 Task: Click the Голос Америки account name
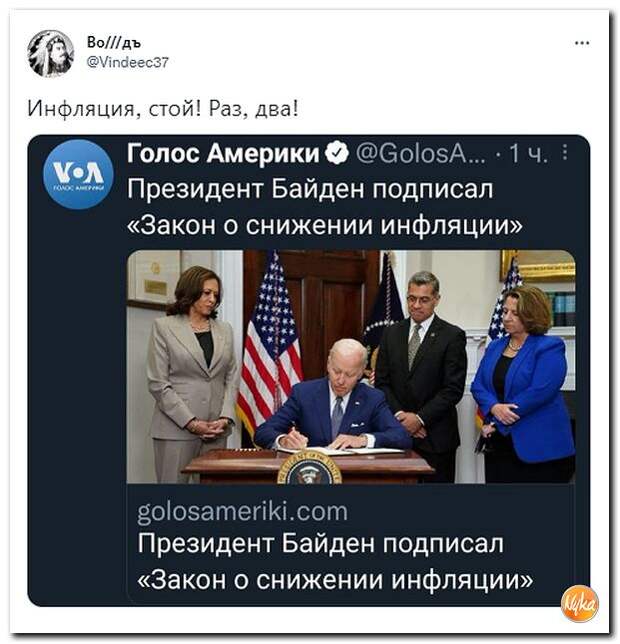[223, 153]
